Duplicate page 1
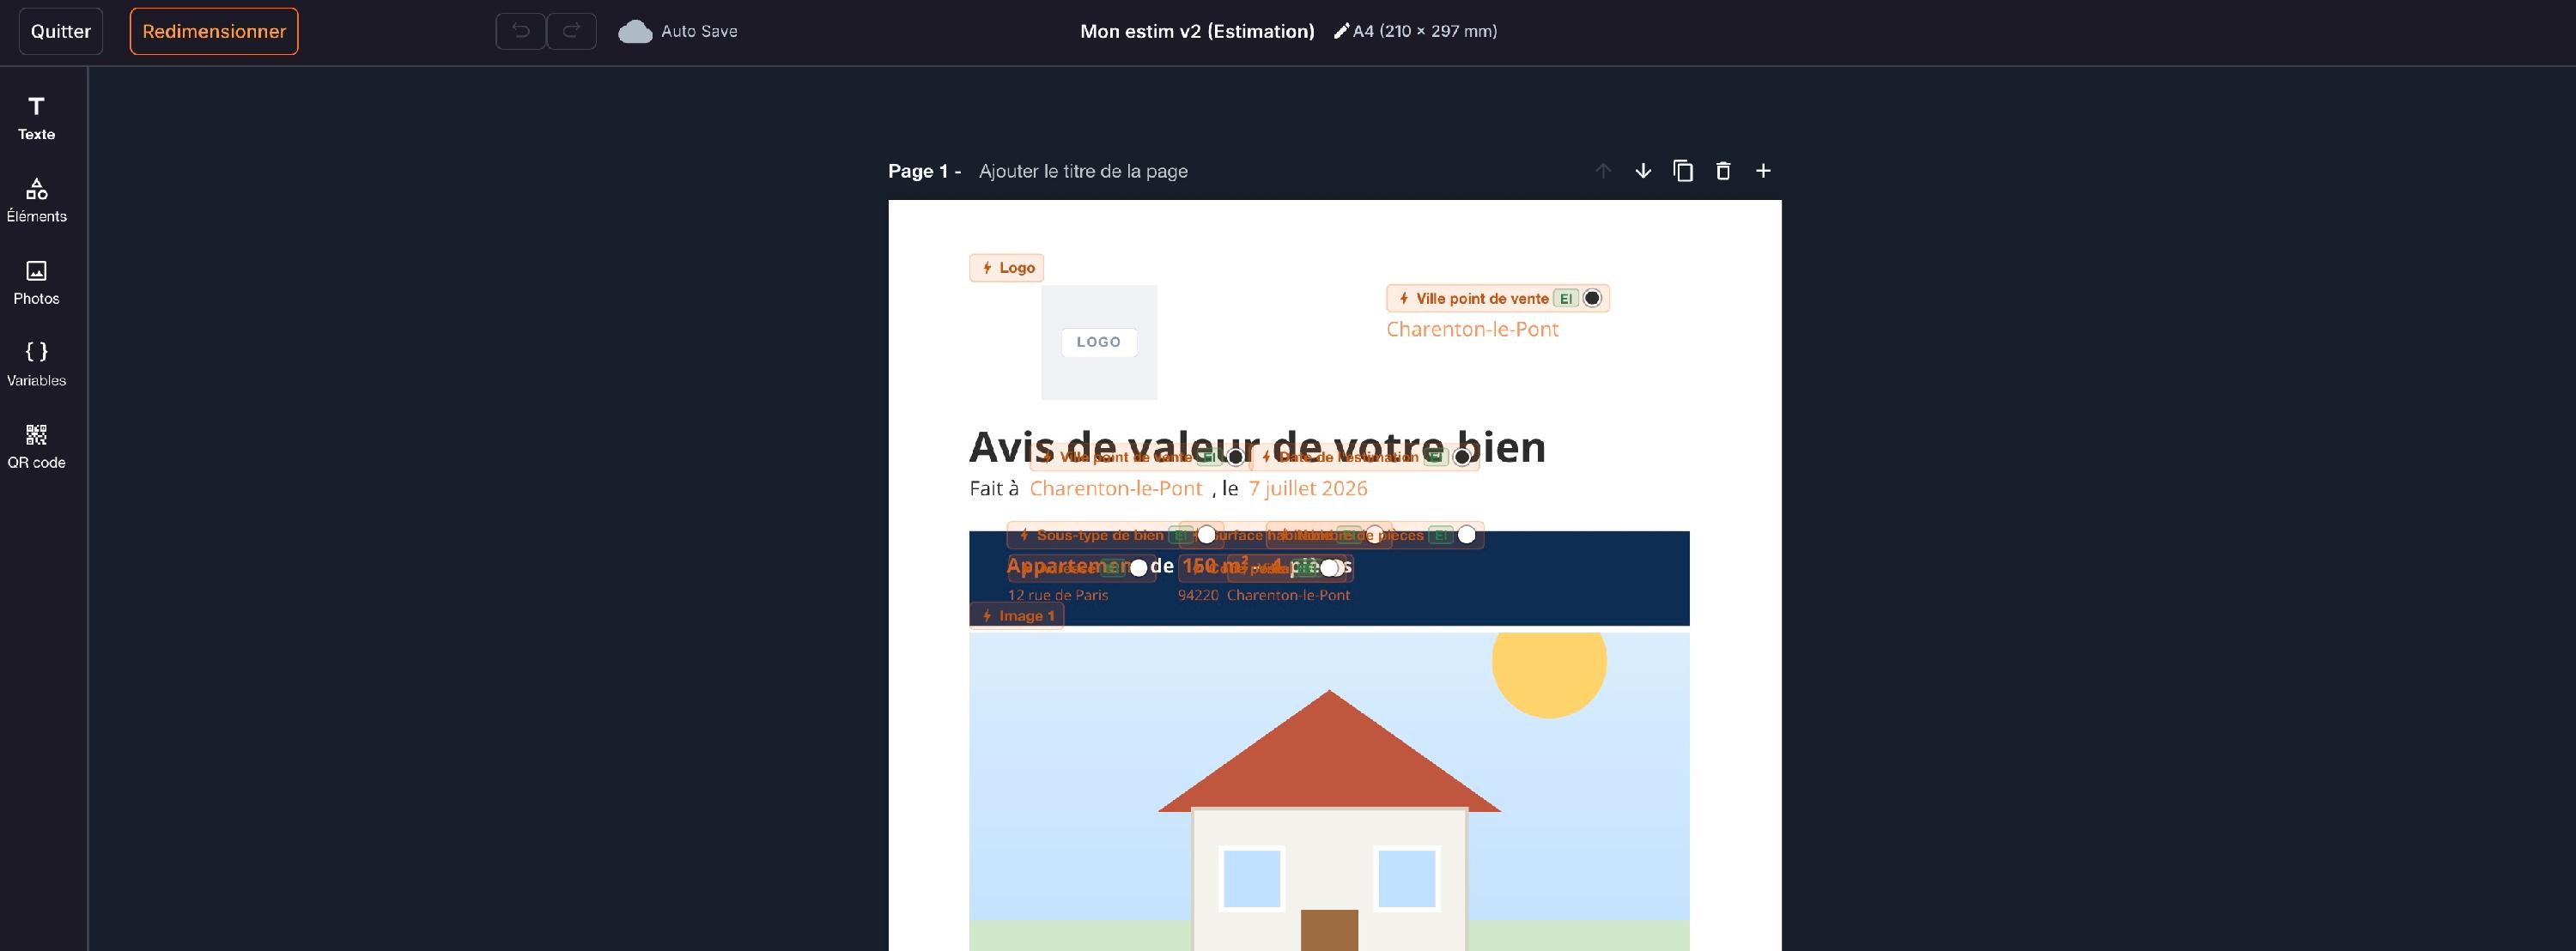This screenshot has width=2576, height=951. [1683, 171]
